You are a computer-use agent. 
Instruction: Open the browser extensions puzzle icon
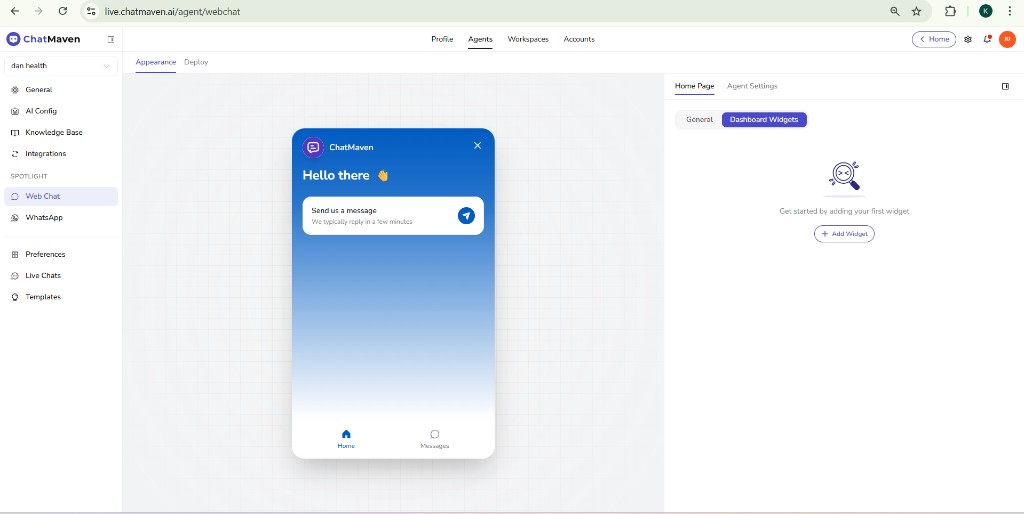(x=950, y=11)
